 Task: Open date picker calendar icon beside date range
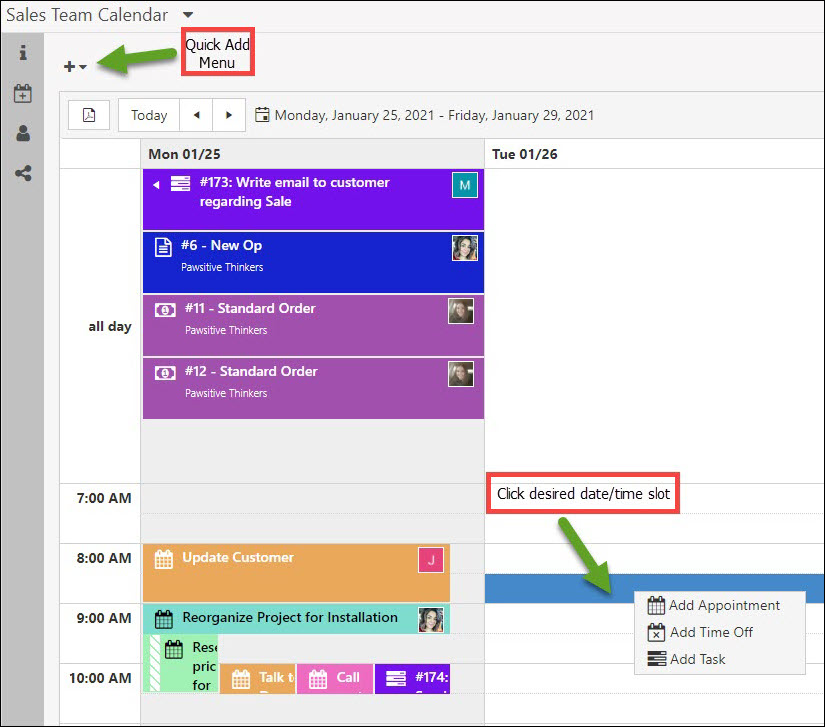click(x=262, y=115)
